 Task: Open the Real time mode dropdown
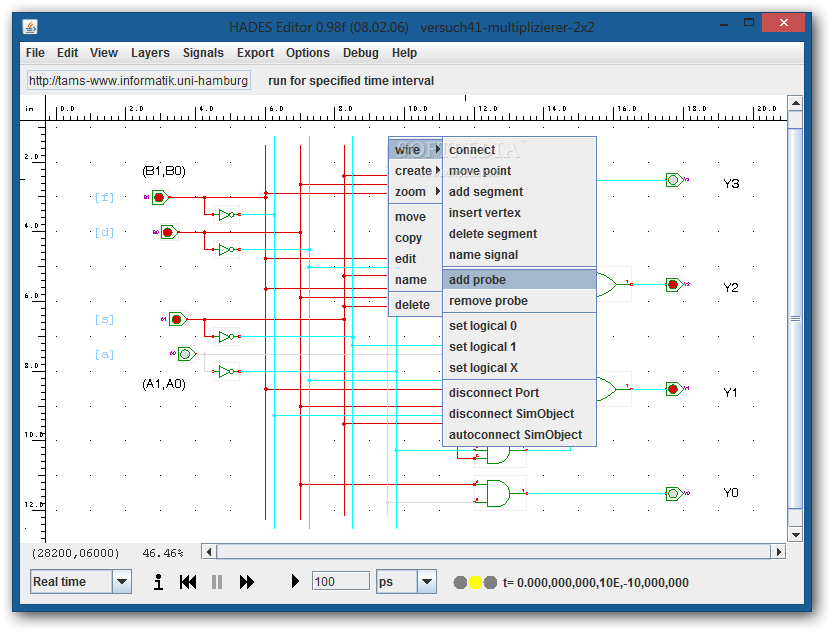click(122, 582)
